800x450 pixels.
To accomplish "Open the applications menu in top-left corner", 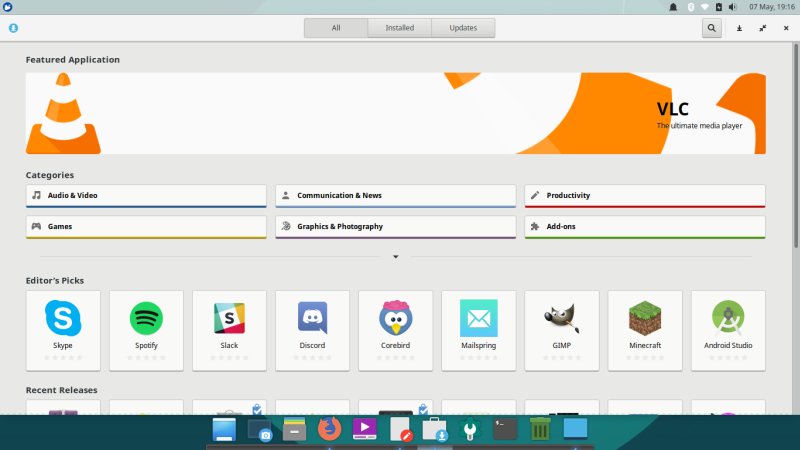I will coord(7,7).
